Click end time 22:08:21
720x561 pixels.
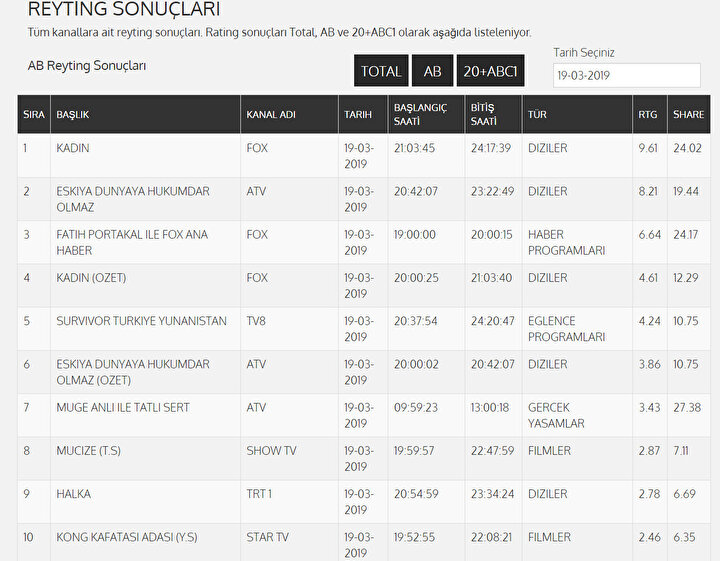[x=491, y=537]
